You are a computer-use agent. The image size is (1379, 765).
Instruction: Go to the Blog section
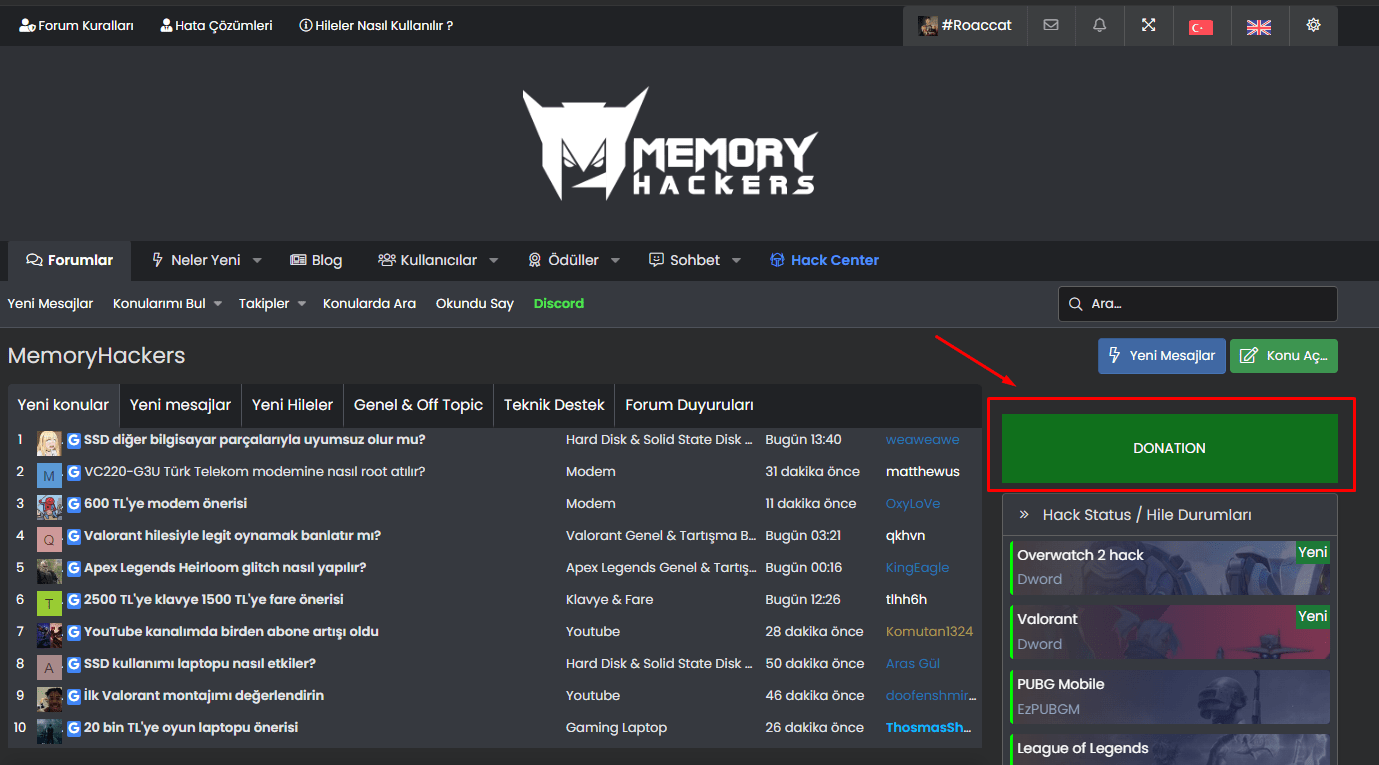coord(316,260)
